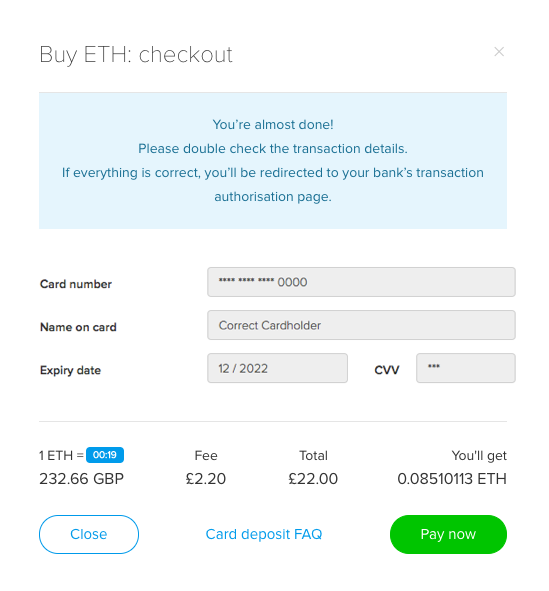549x591 pixels.
Task: Click the Name on card label
Action: tap(78, 327)
